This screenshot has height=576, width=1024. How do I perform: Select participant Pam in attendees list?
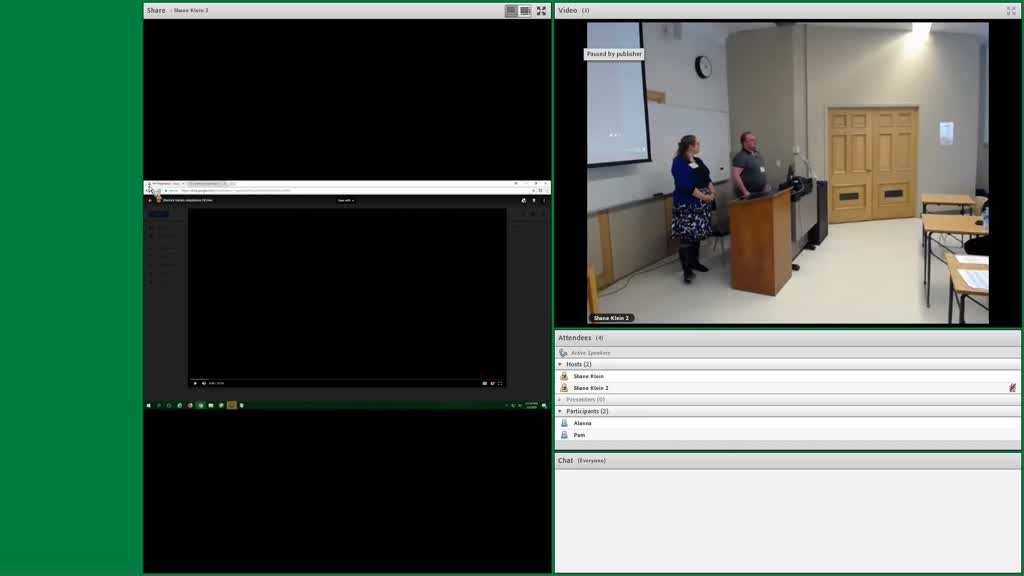click(787, 435)
